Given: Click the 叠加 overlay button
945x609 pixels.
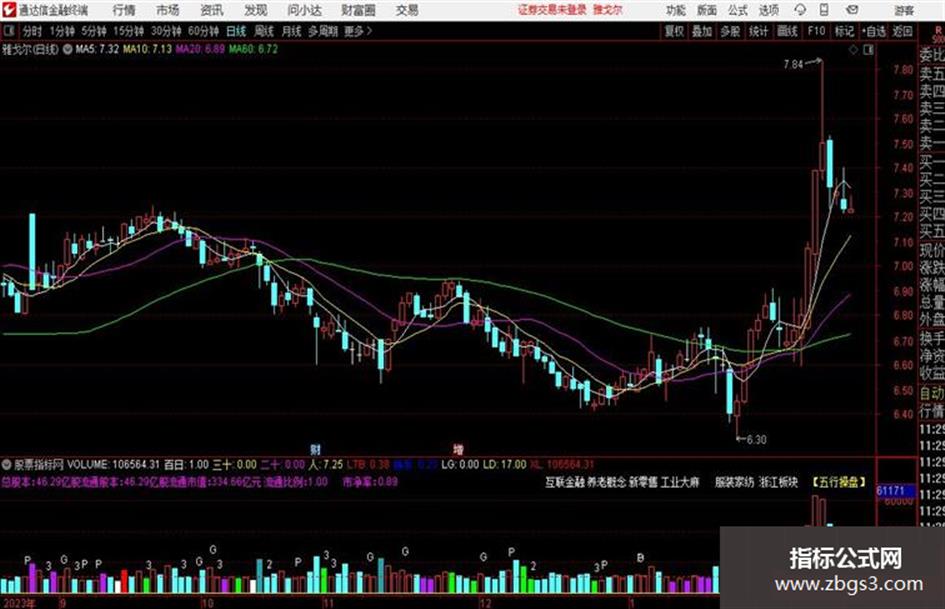Looking at the screenshot, I should pyautogui.click(x=702, y=31).
